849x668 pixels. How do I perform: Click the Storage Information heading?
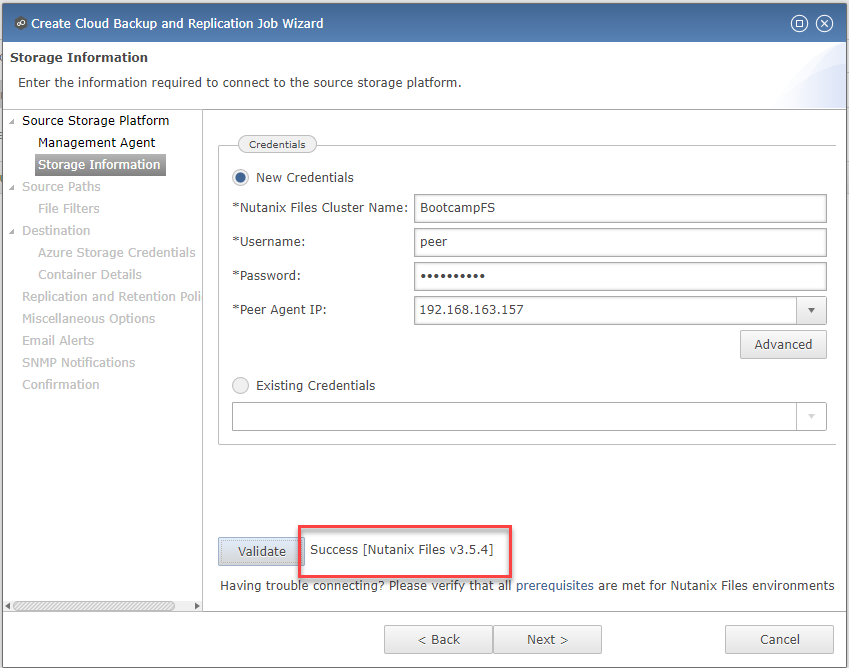pos(79,57)
